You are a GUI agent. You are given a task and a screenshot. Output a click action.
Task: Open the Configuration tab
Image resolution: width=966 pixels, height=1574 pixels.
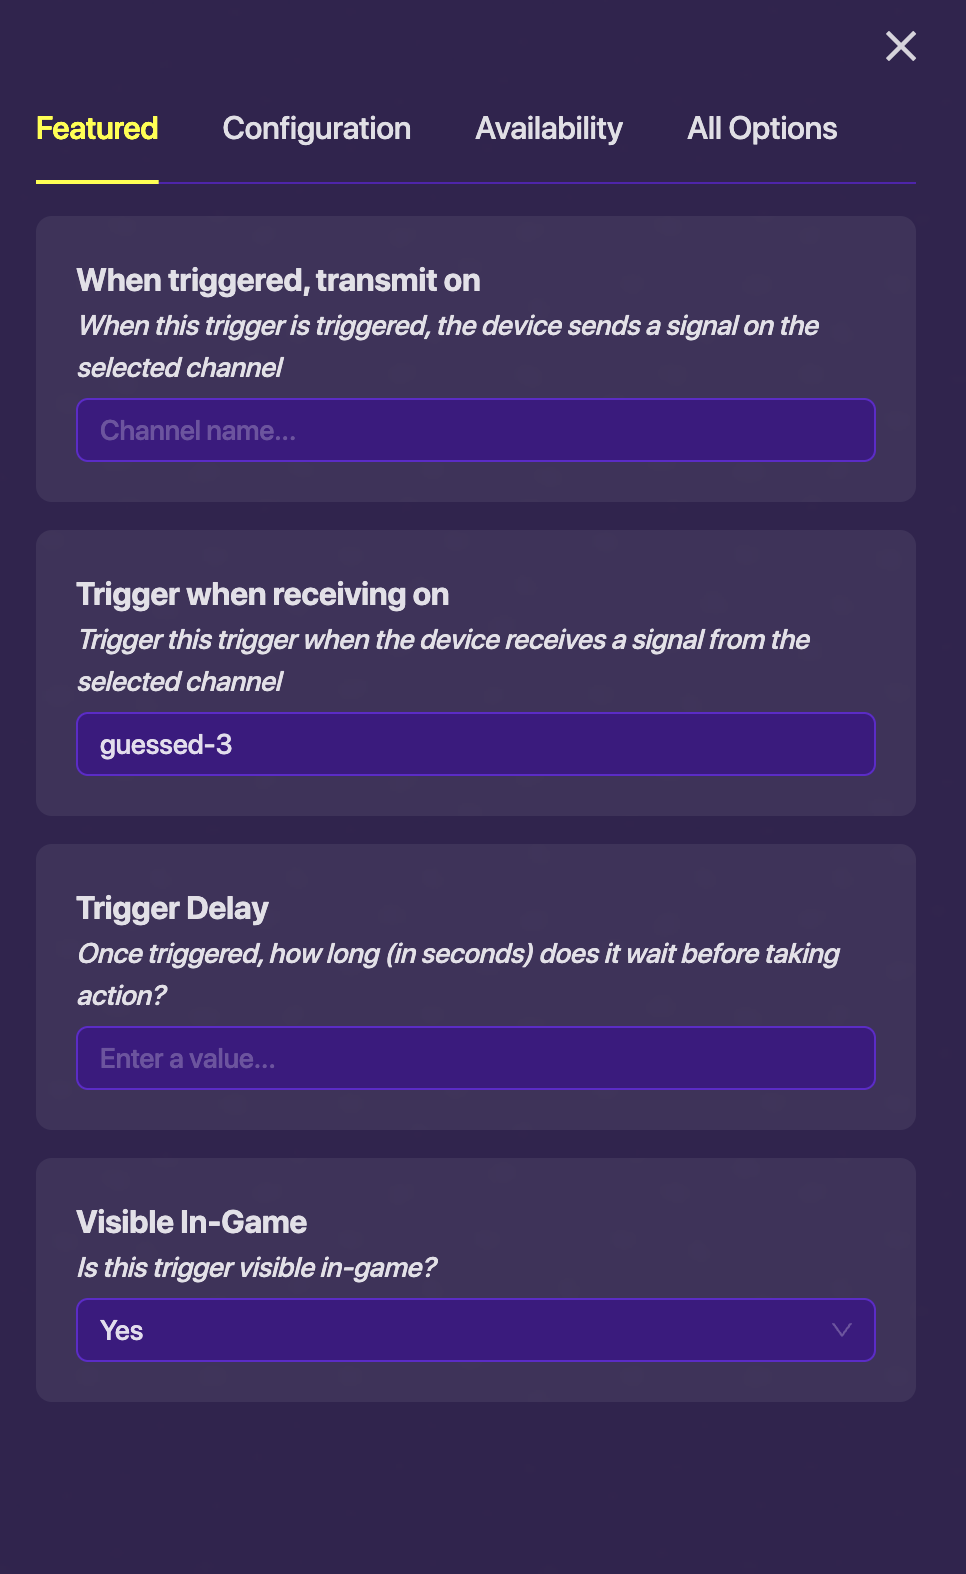coord(316,129)
